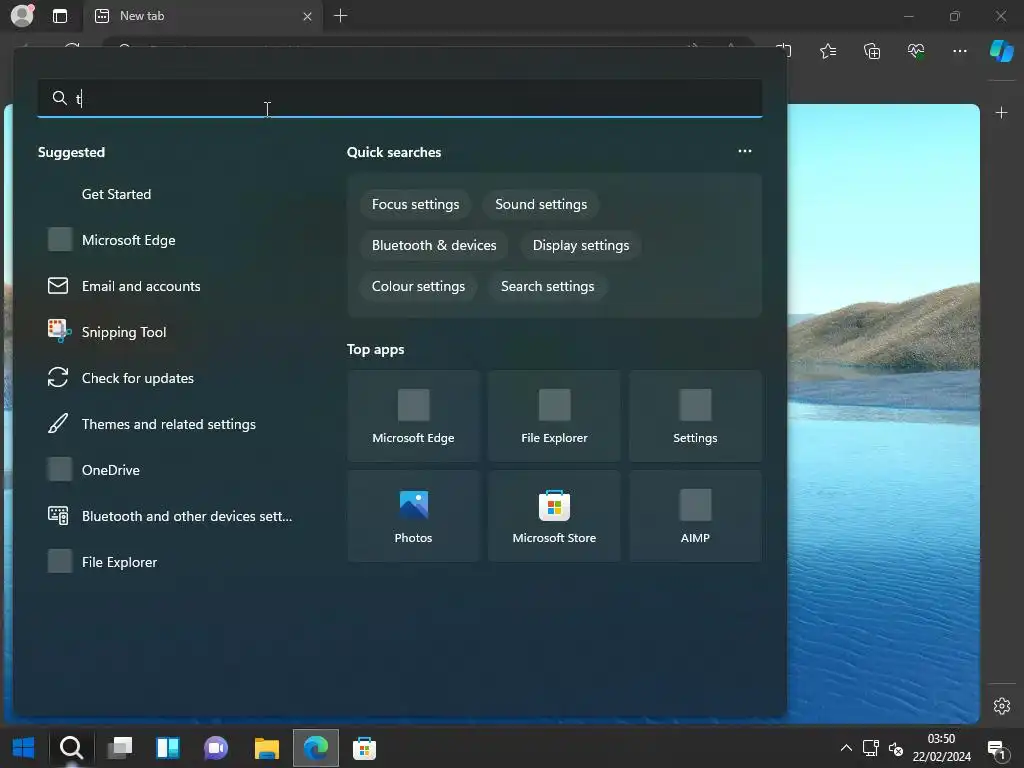The width and height of the screenshot is (1024, 768).
Task: Open Microsoft Store on taskbar
Action: [x=364, y=748]
